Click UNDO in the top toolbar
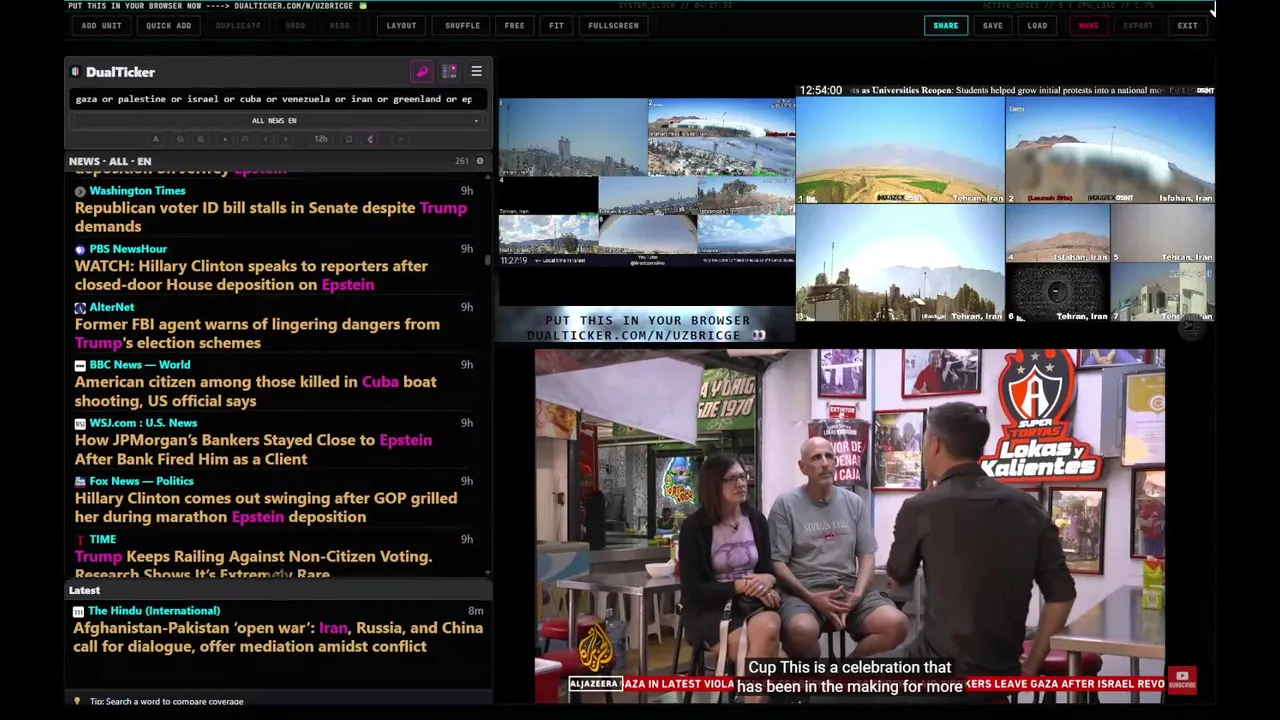Screen dimensions: 1280x720 click(x=295, y=25)
